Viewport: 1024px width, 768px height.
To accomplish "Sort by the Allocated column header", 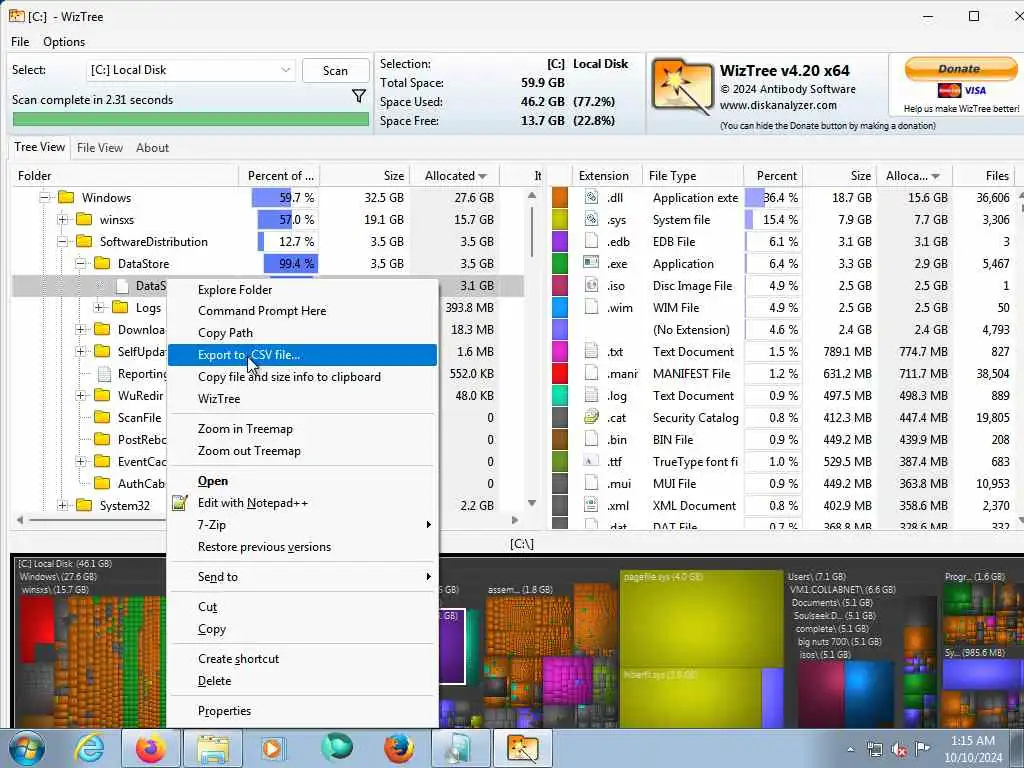I will click(x=455, y=176).
